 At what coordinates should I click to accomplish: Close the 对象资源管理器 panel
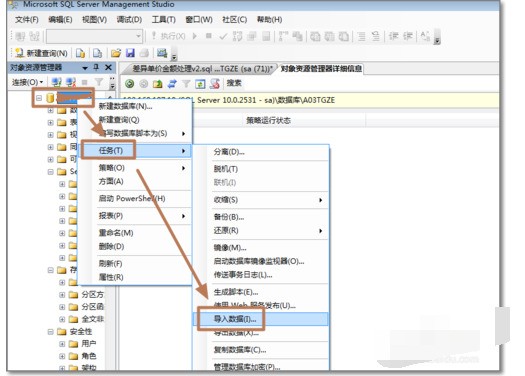(x=108, y=68)
